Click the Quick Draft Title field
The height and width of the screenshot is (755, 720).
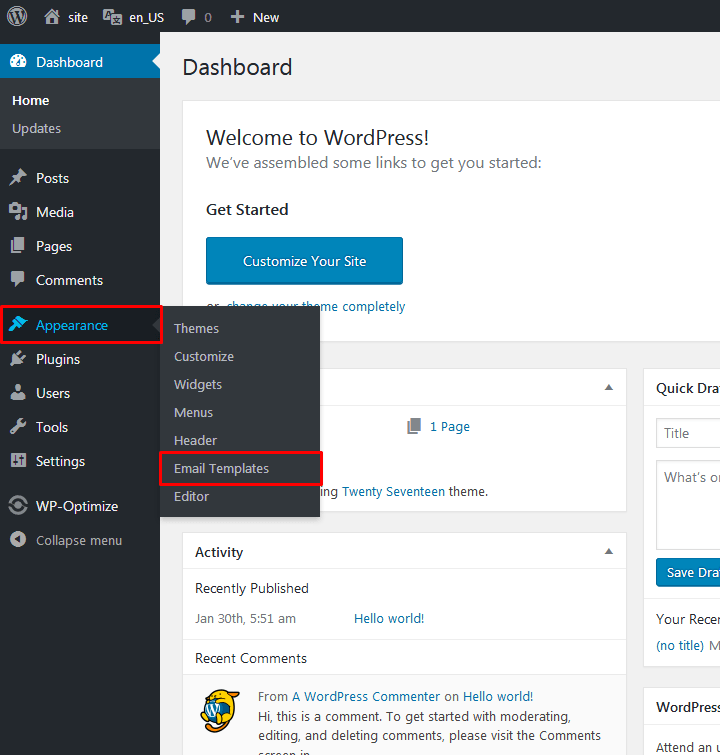pos(688,433)
